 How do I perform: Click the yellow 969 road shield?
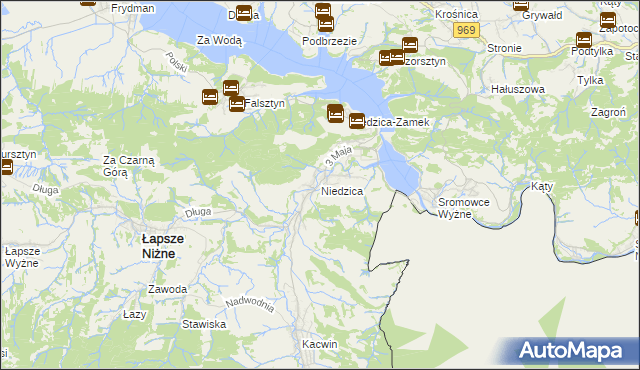466,30
